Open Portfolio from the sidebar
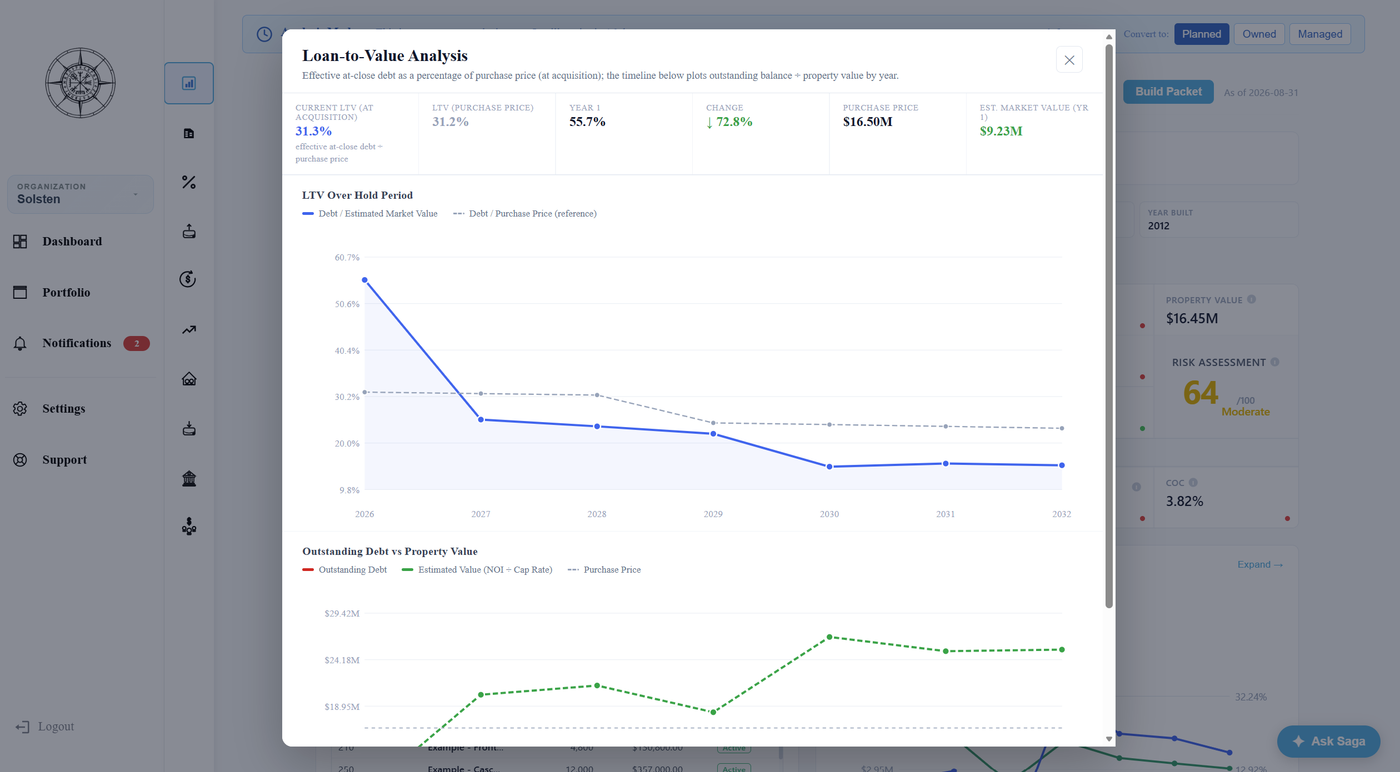Image resolution: width=1400 pixels, height=772 pixels. (66, 293)
